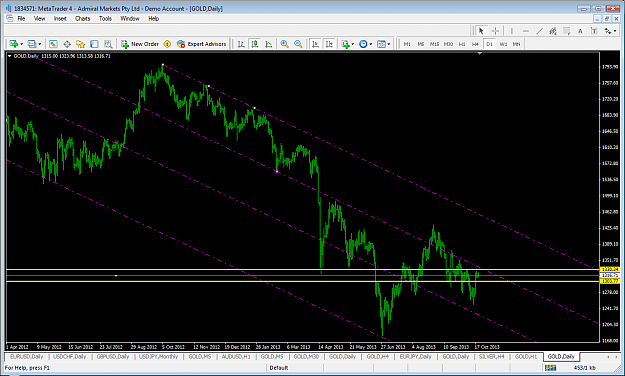This screenshot has height=376, width=625.
Task: Click the Zoom Out magnifier
Action: tap(298, 44)
